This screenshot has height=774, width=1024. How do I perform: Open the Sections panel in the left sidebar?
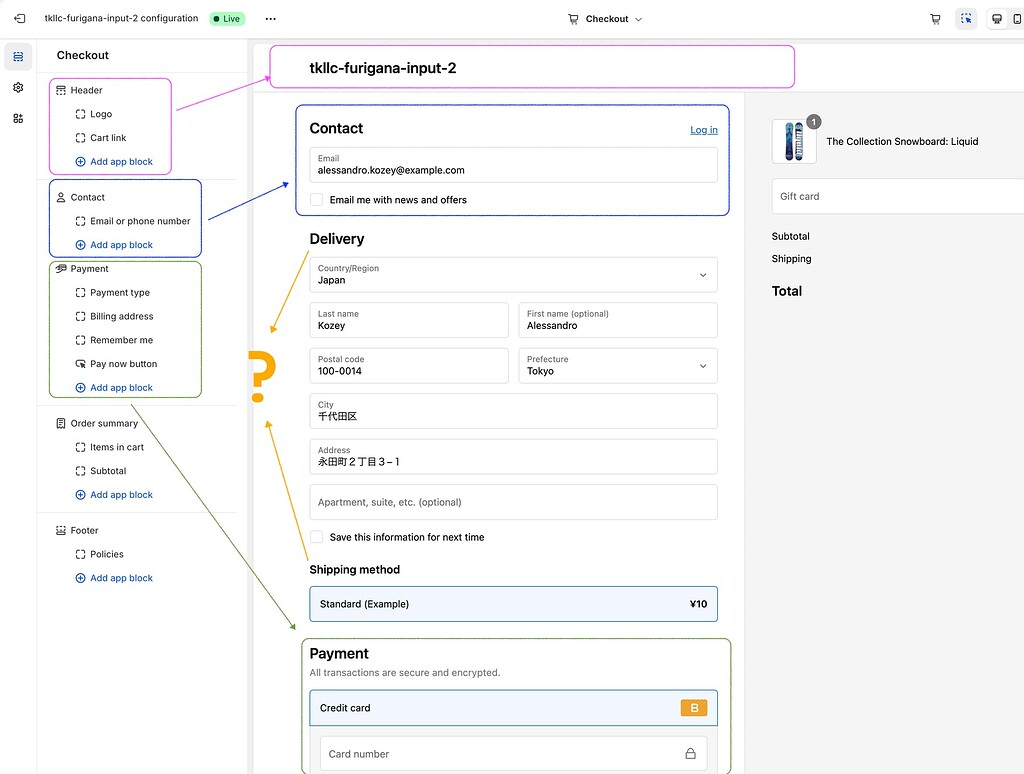click(18, 56)
